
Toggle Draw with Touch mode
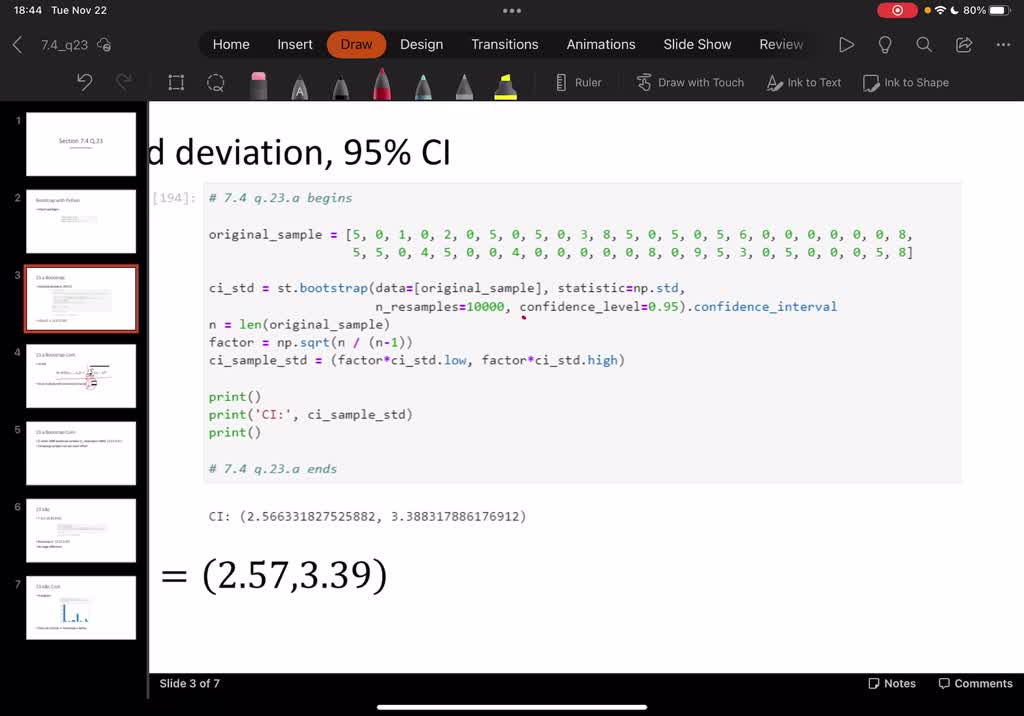click(690, 83)
